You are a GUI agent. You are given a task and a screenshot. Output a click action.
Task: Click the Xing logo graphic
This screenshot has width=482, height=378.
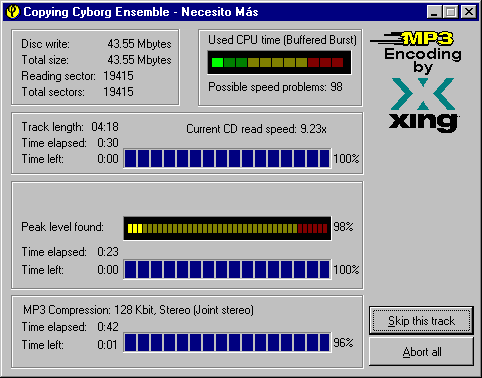click(x=423, y=105)
